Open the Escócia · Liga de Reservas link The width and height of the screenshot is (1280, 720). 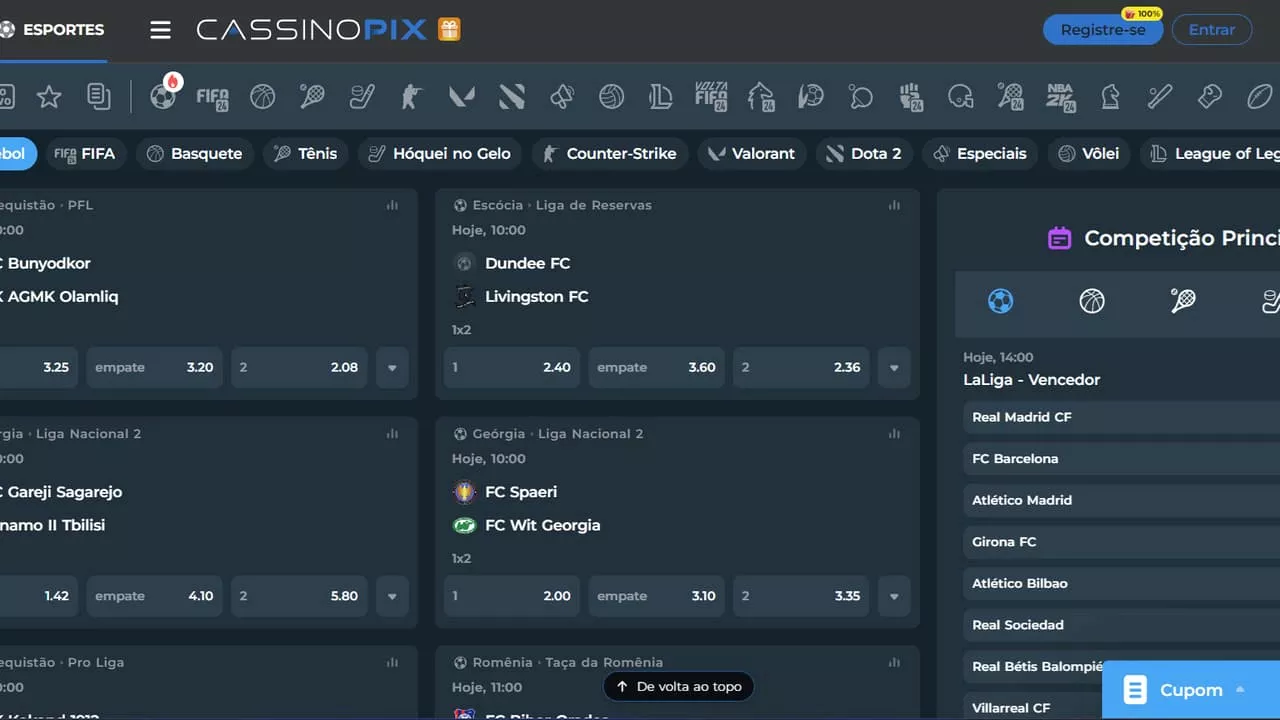coord(562,205)
